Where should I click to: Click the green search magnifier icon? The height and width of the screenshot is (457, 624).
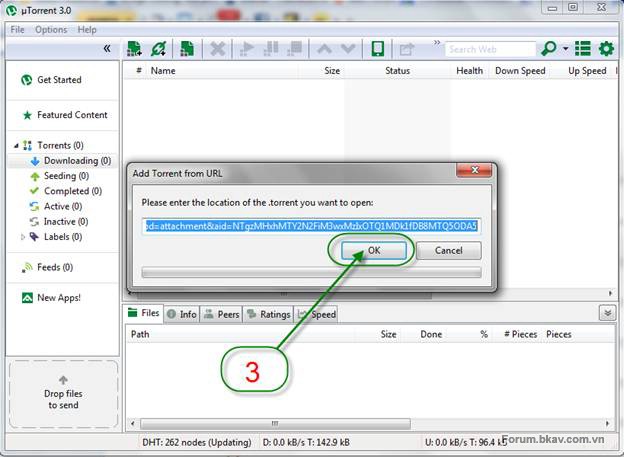pyautogui.click(x=549, y=48)
